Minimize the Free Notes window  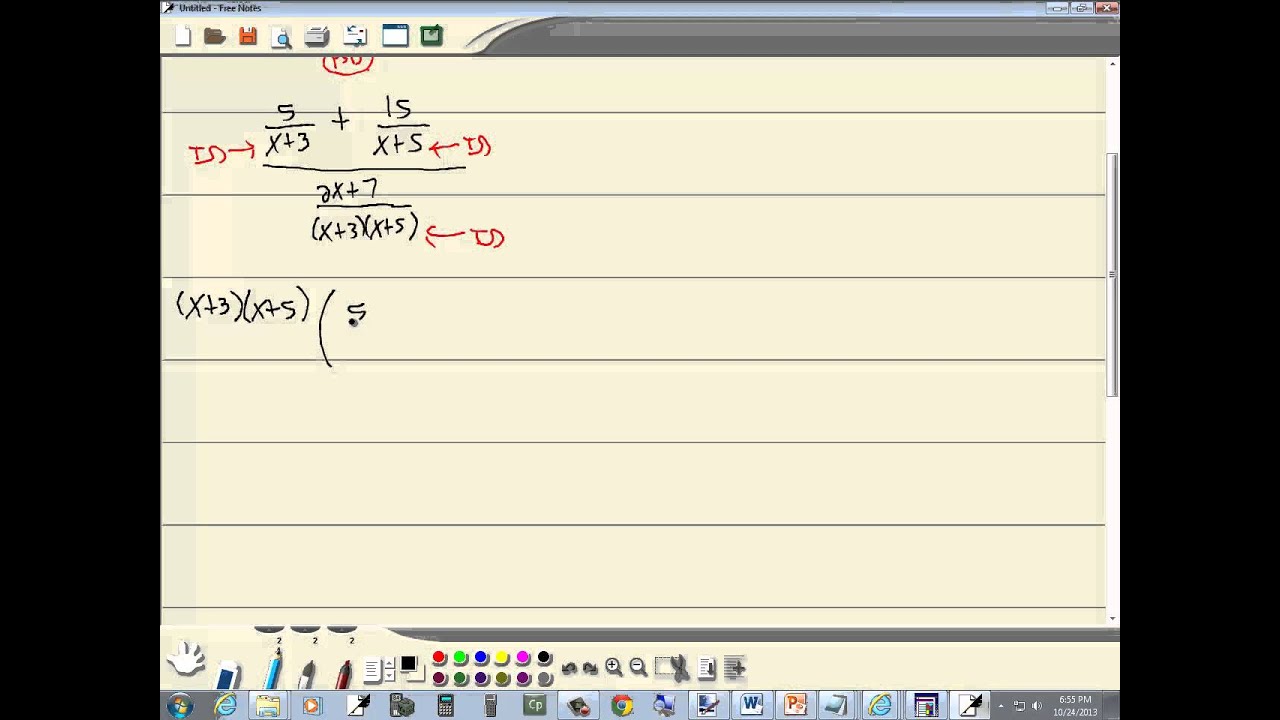coord(1058,8)
